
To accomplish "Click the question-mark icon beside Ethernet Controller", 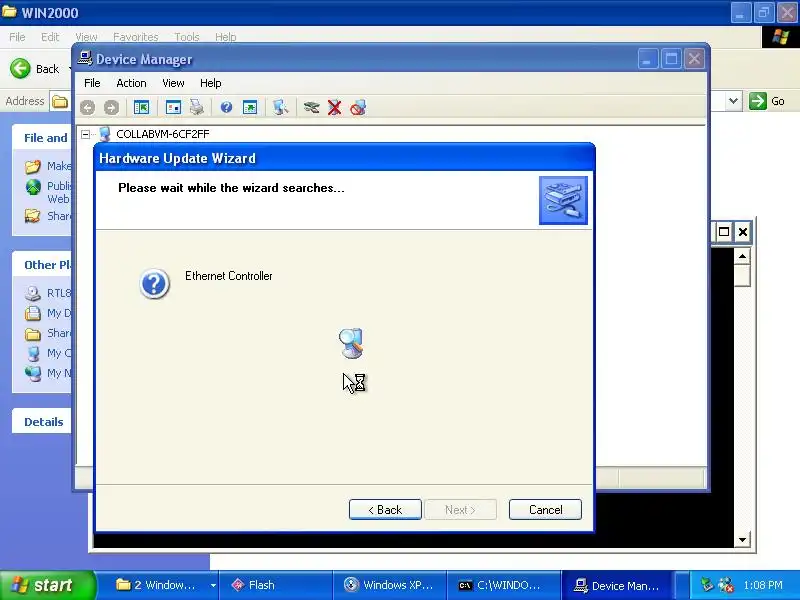I will point(154,284).
